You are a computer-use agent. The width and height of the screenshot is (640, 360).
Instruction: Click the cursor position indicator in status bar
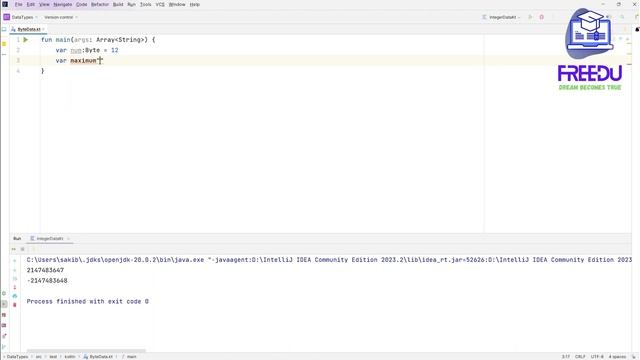(566, 357)
